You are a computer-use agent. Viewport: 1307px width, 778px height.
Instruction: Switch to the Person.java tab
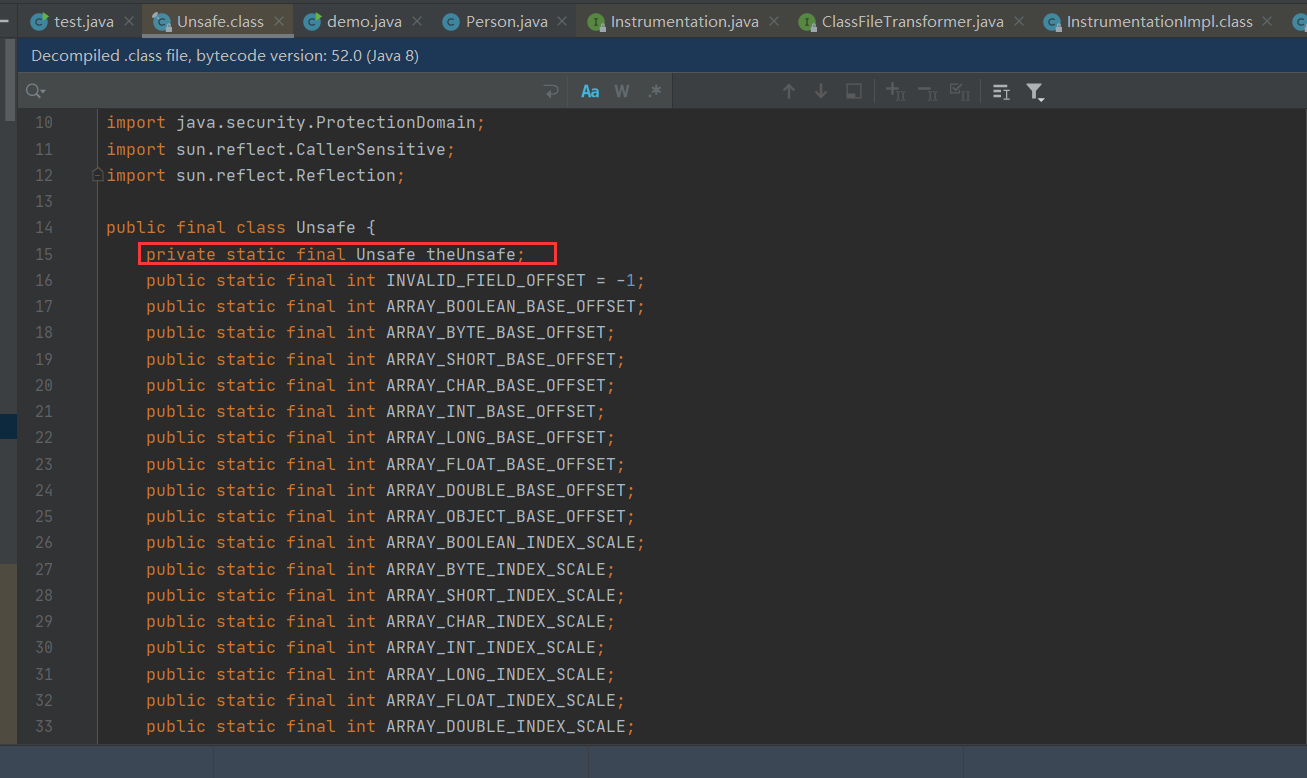(x=506, y=21)
